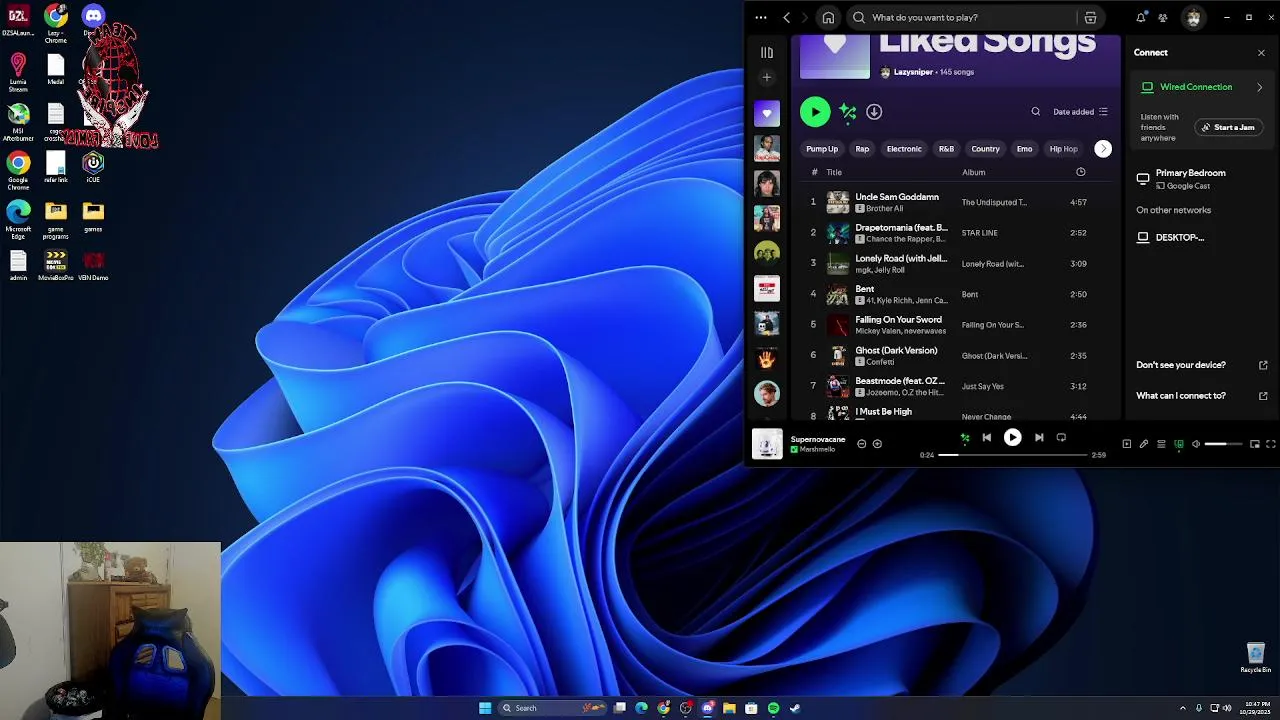Image resolution: width=1280 pixels, height=720 pixels.
Task: Open the Date added sort dropdown
Action: 1080,112
